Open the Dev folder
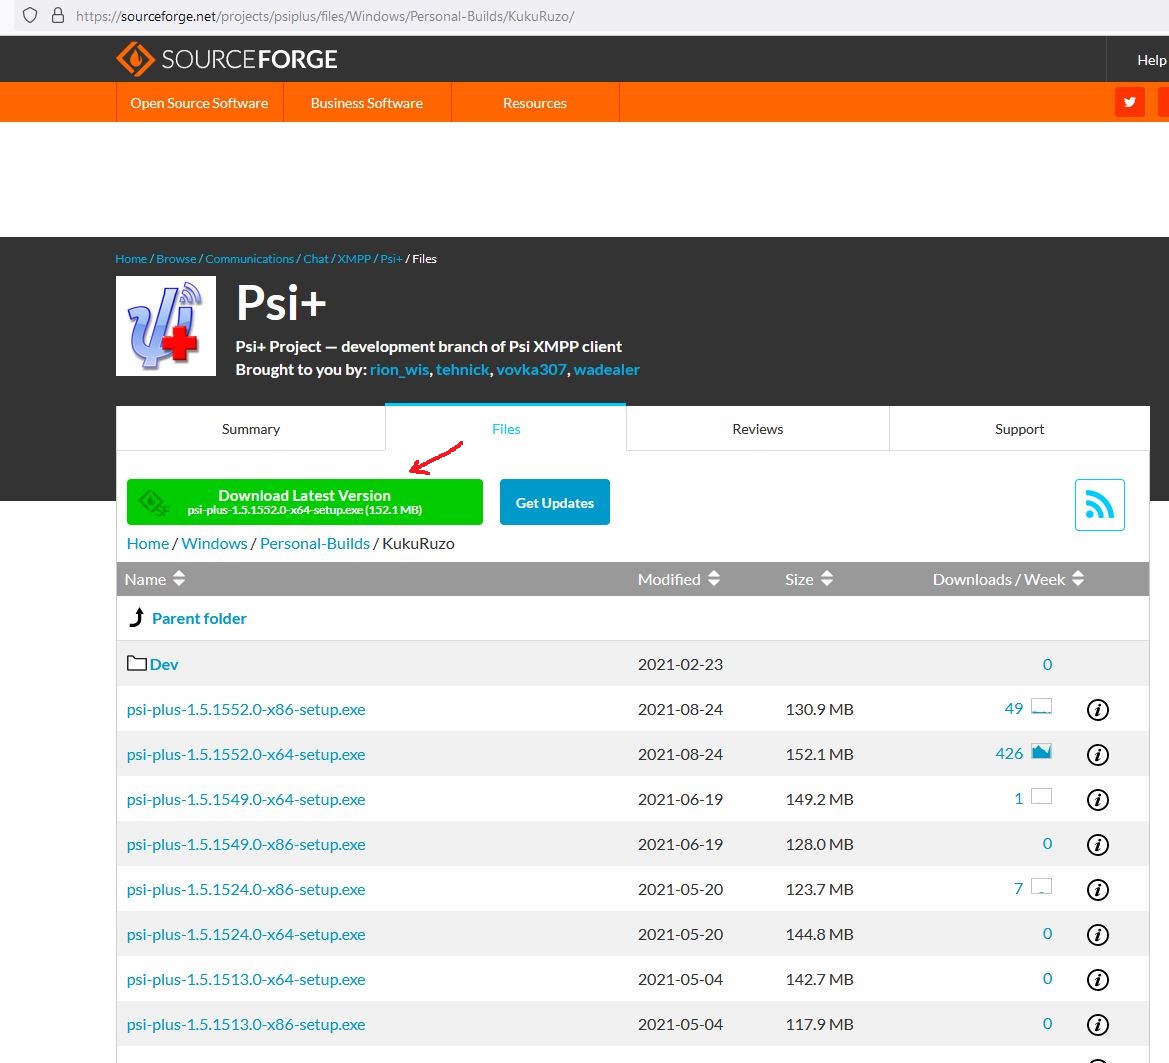 click(163, 664)
